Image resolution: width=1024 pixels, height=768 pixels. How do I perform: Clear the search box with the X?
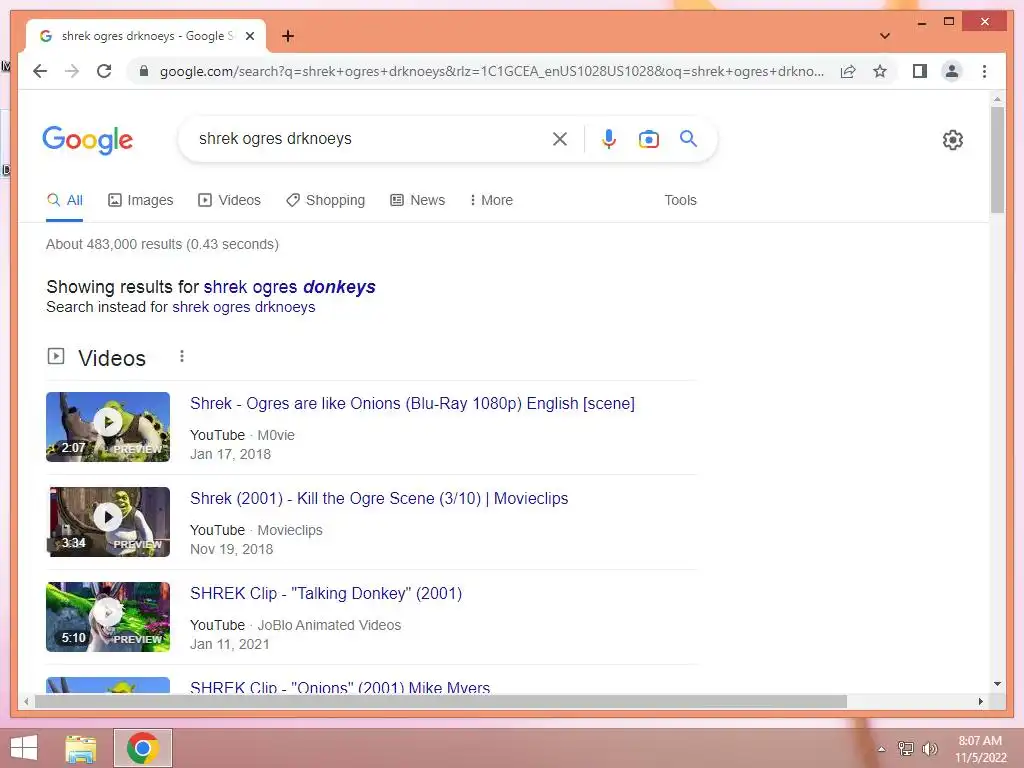[560, 139]
